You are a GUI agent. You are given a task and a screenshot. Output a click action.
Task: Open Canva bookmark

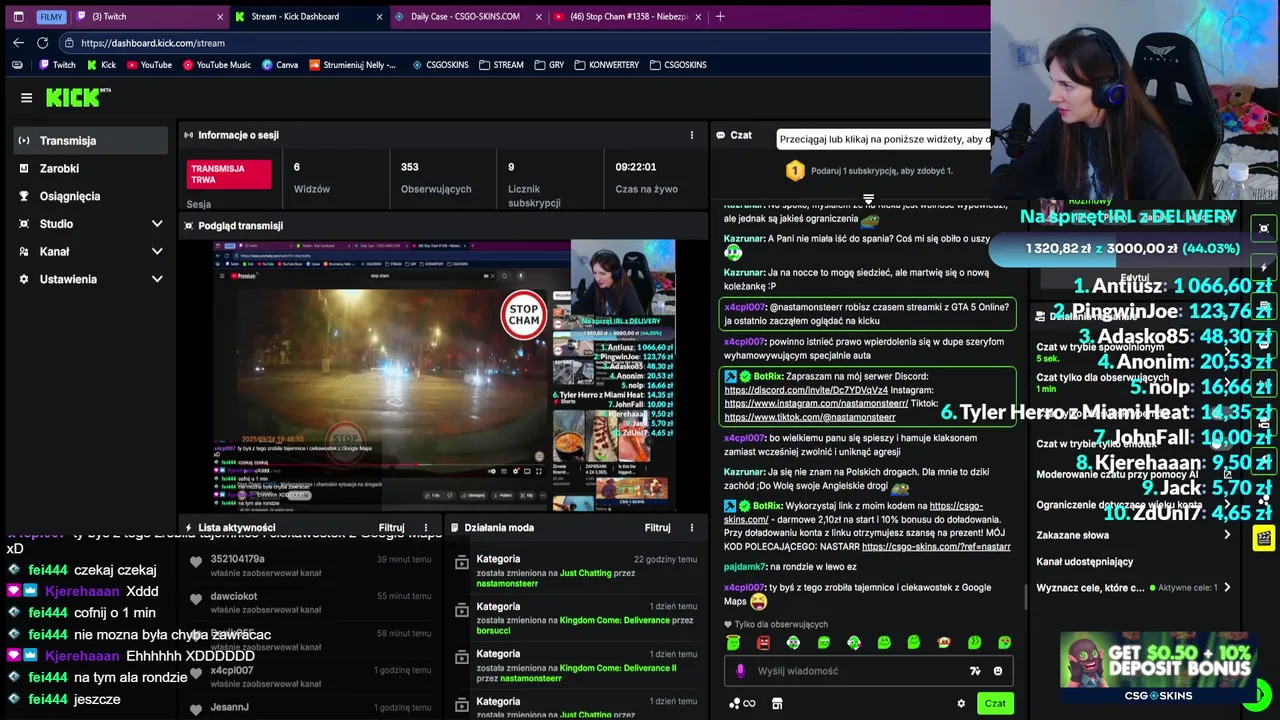280,65
